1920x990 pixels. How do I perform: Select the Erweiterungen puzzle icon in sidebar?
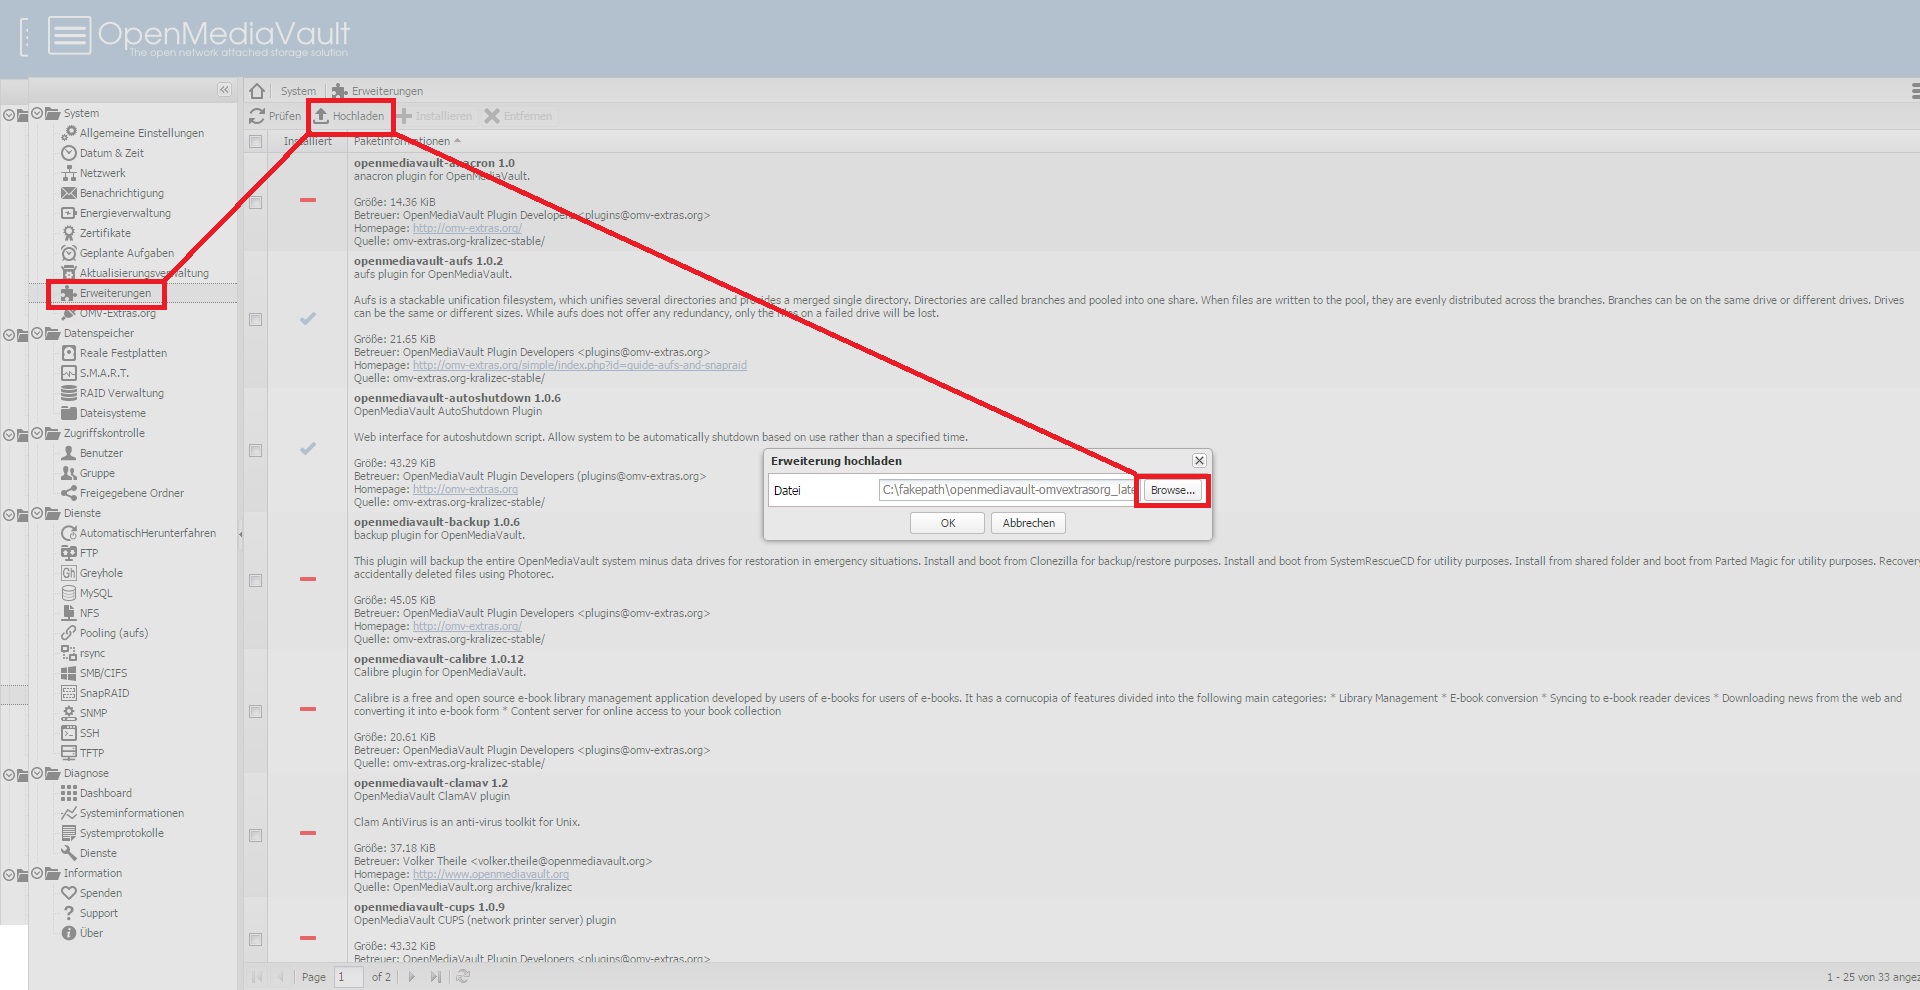(69, 293)
